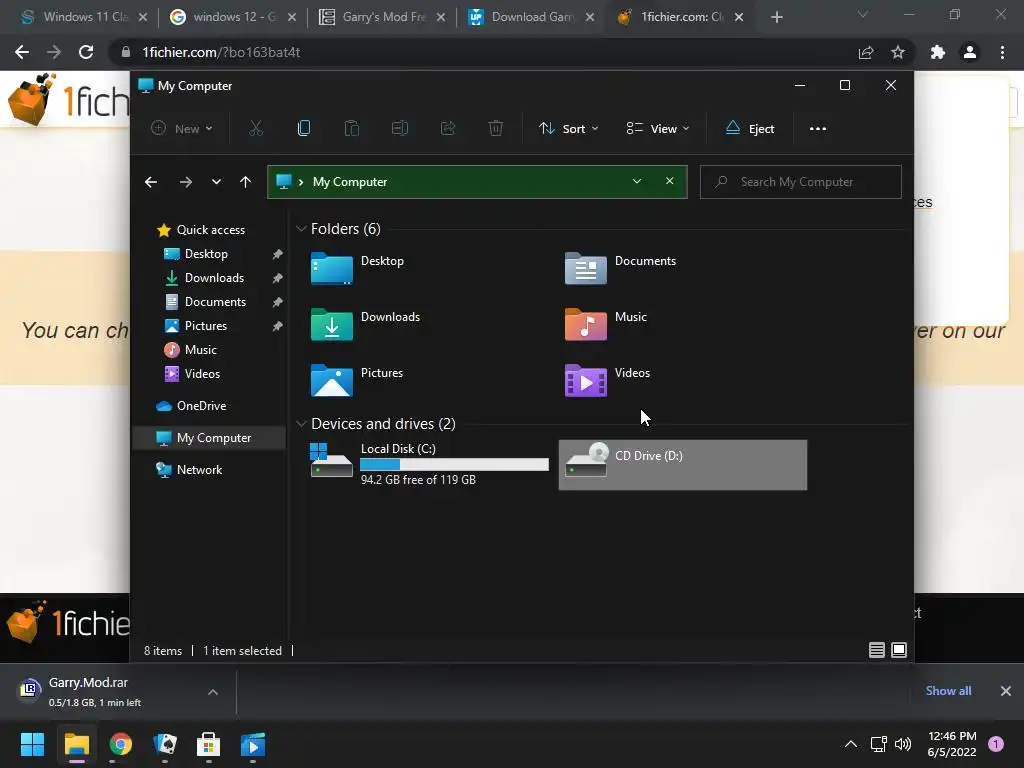Screen dimensions: 1024x768
Task: Select Network in the navigation pane
Action: pyautogui.click(x=199, y=470)
